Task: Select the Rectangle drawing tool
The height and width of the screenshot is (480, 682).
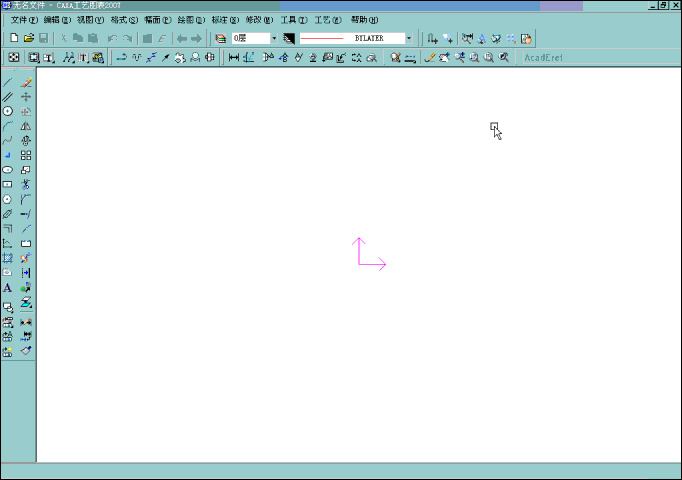Action: pyautogui.click(x=8, y=184)
